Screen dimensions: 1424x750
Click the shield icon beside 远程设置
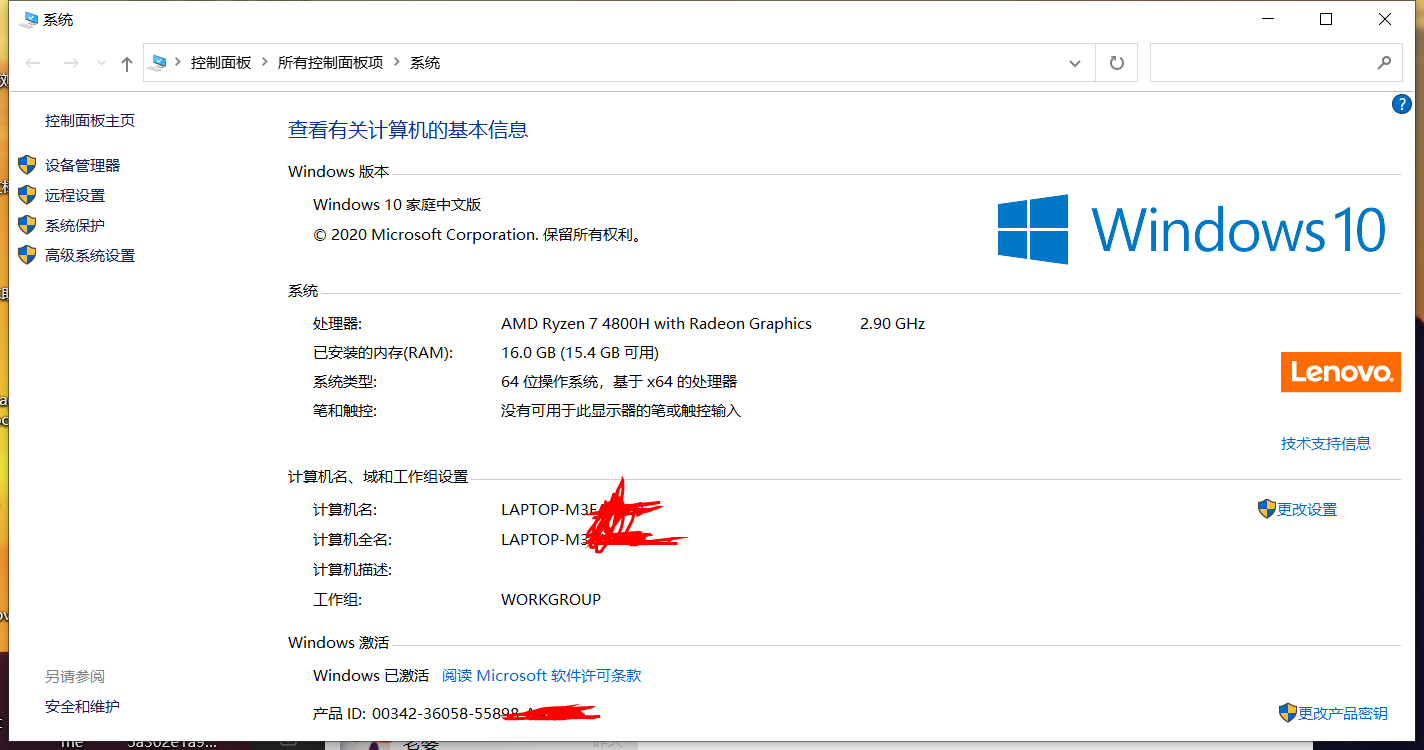pyautogui.click(x=27, y=195)
